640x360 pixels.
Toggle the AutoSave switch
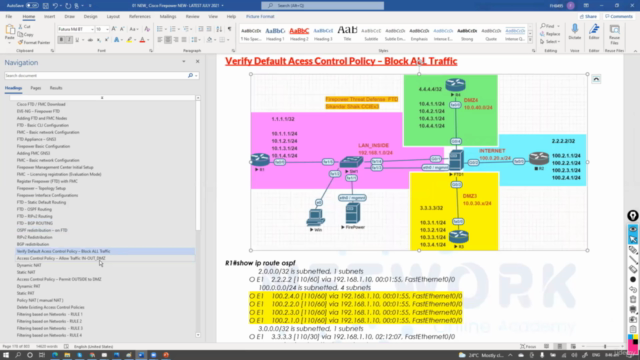32,6
